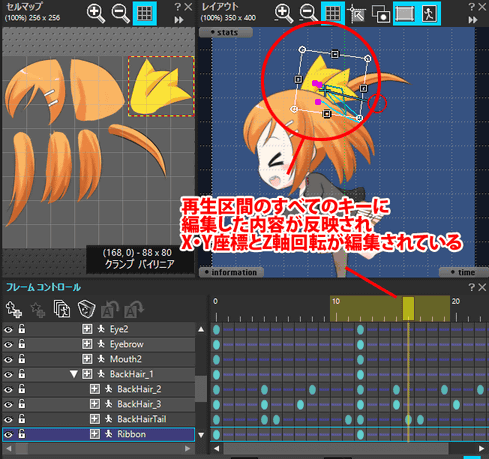Expand attributes of Eye2 part

pos(87,329)
